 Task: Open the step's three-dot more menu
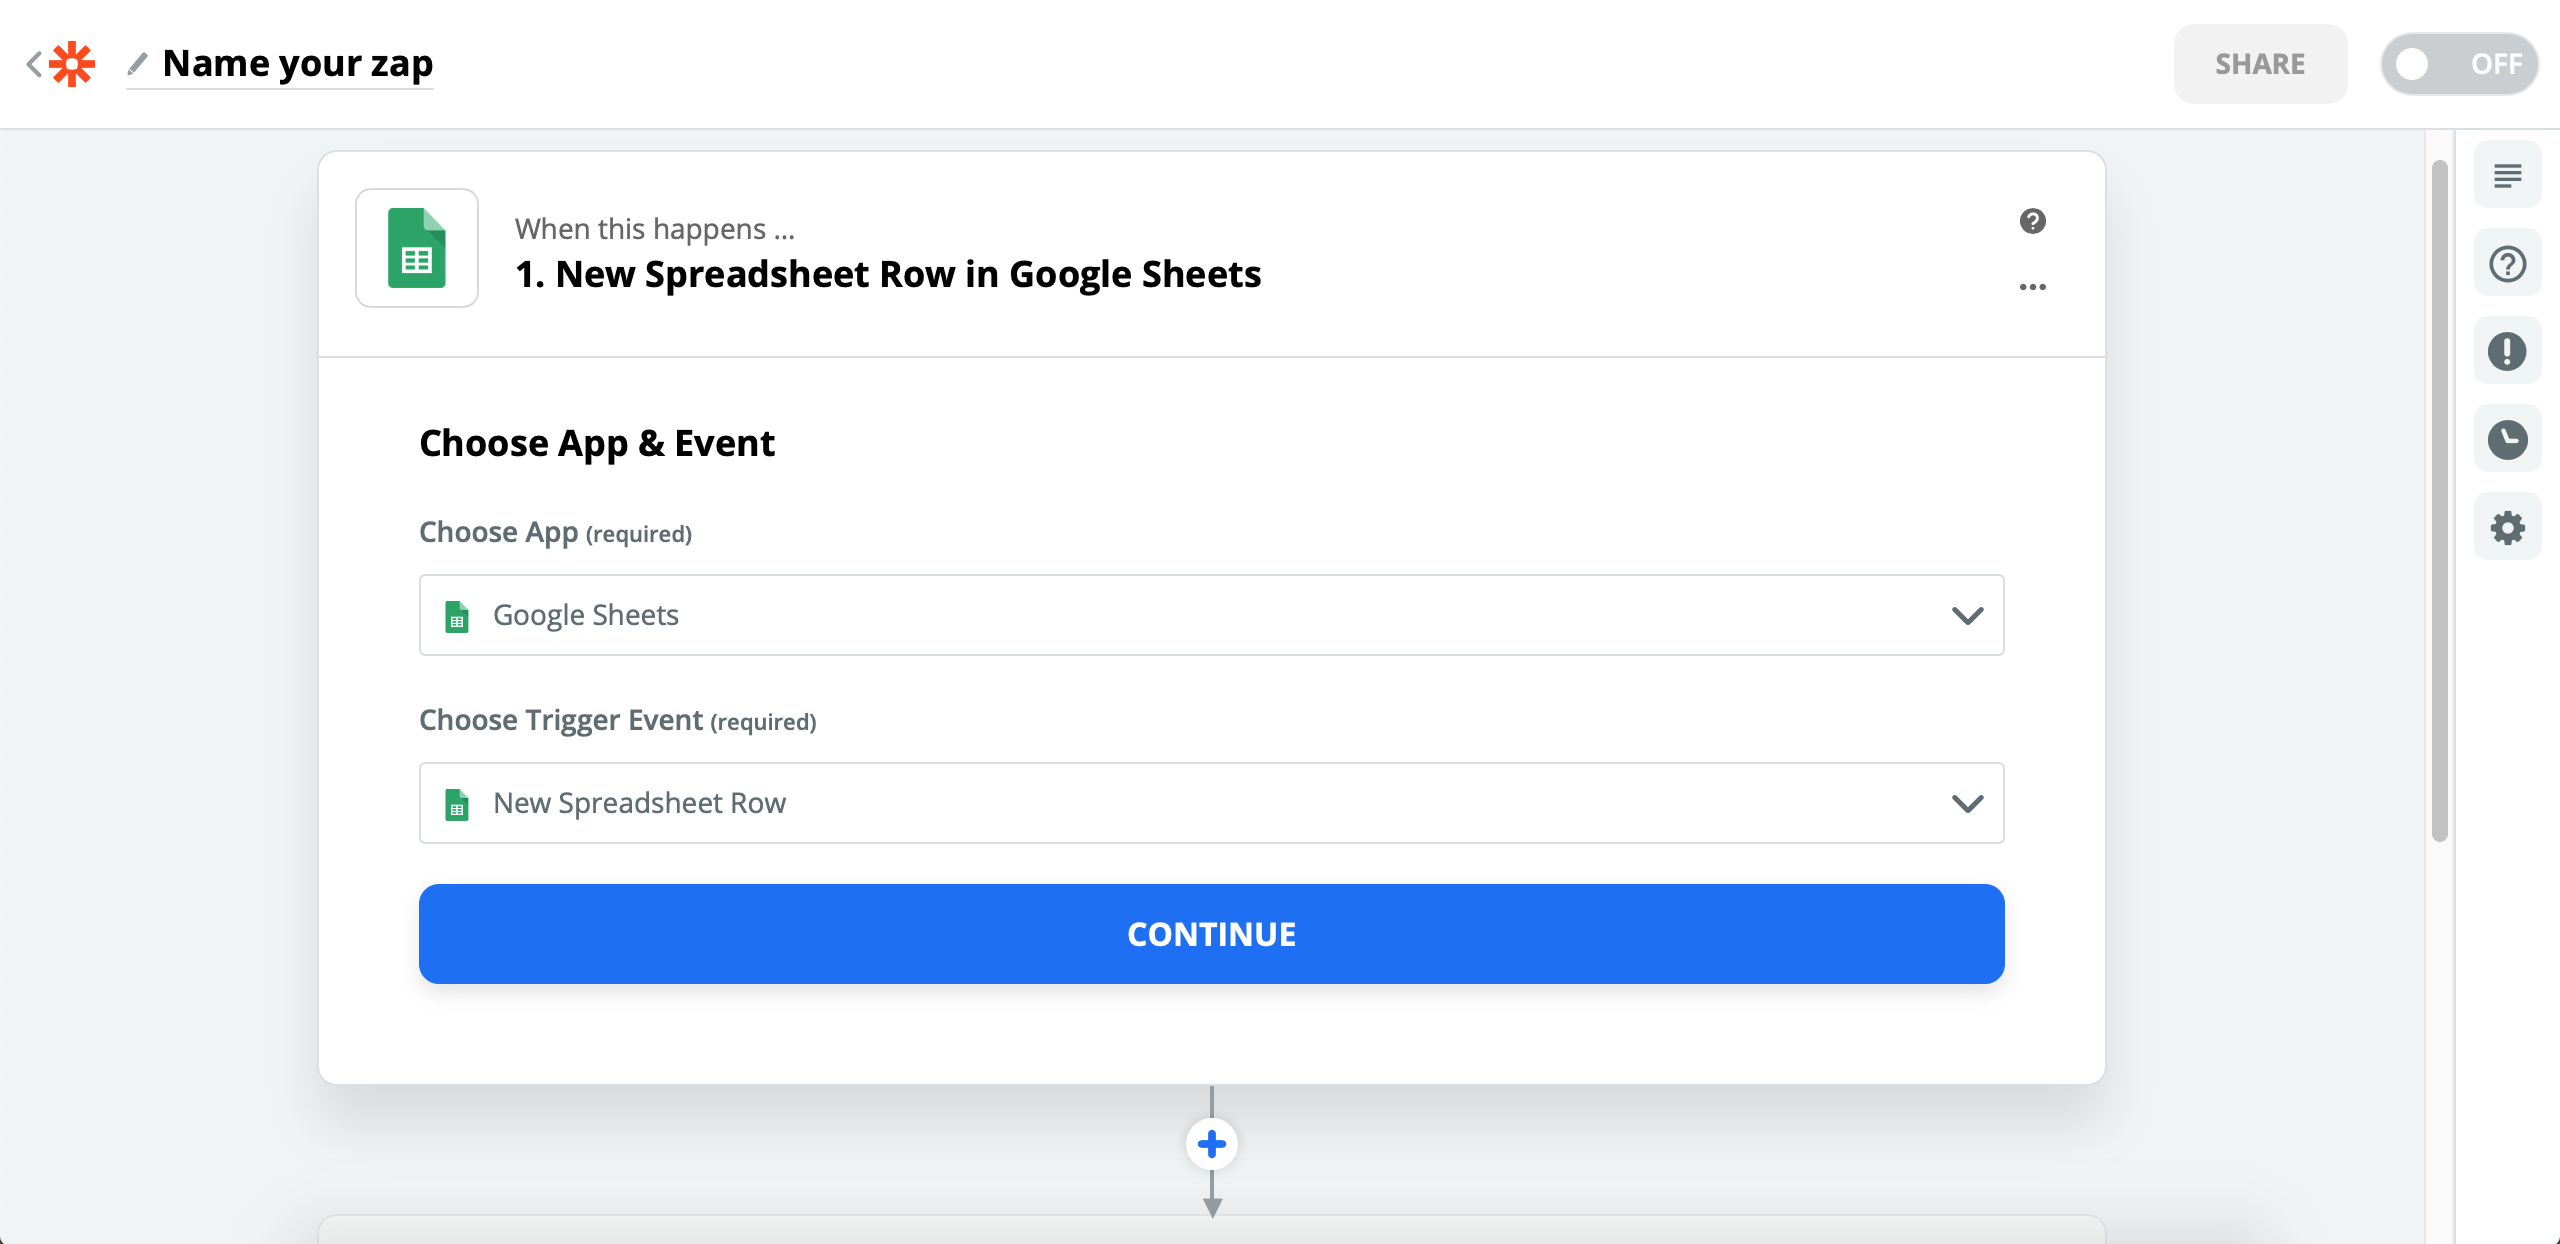(2033, 287)
